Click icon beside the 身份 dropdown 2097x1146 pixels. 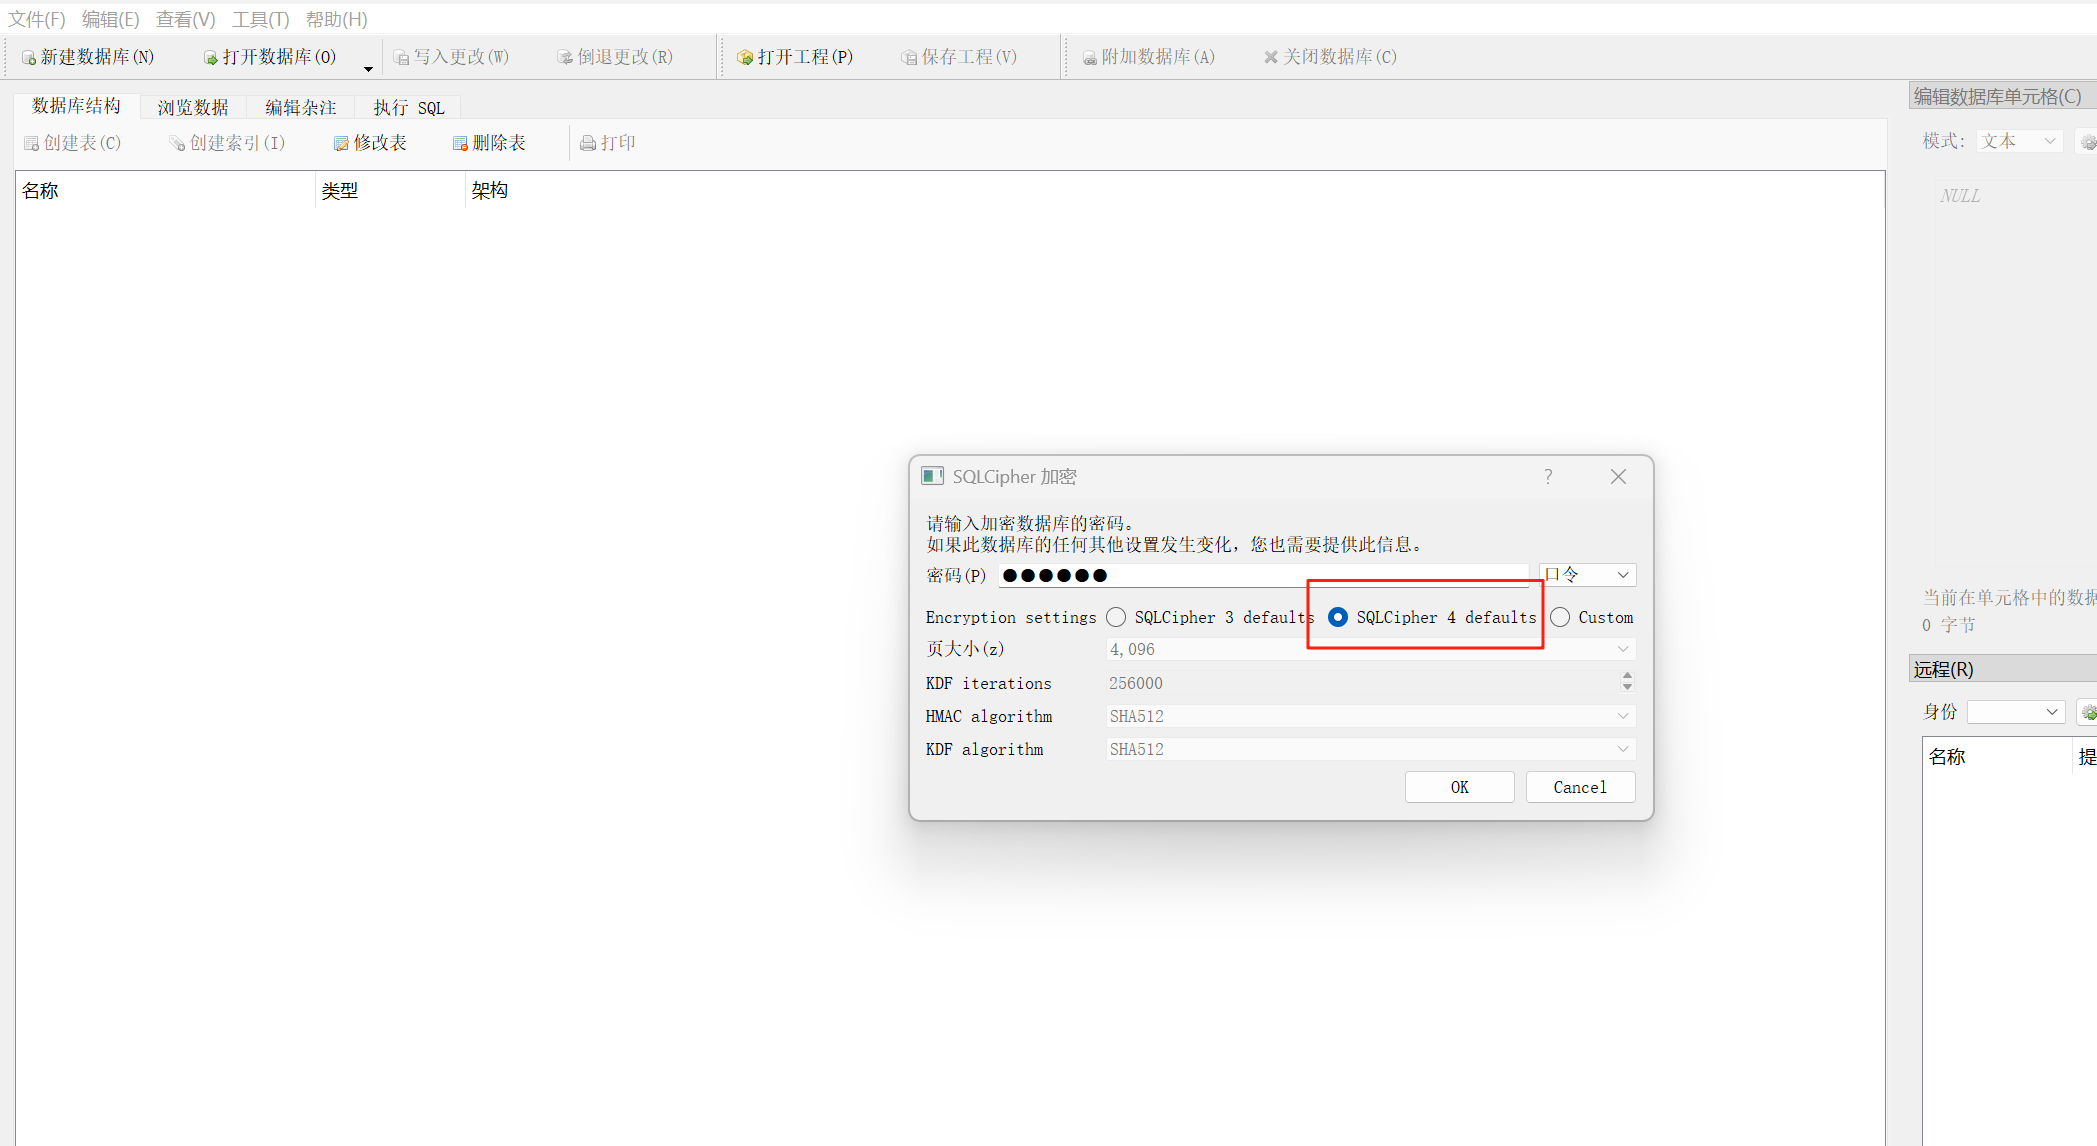click(x=2088, y=712)
